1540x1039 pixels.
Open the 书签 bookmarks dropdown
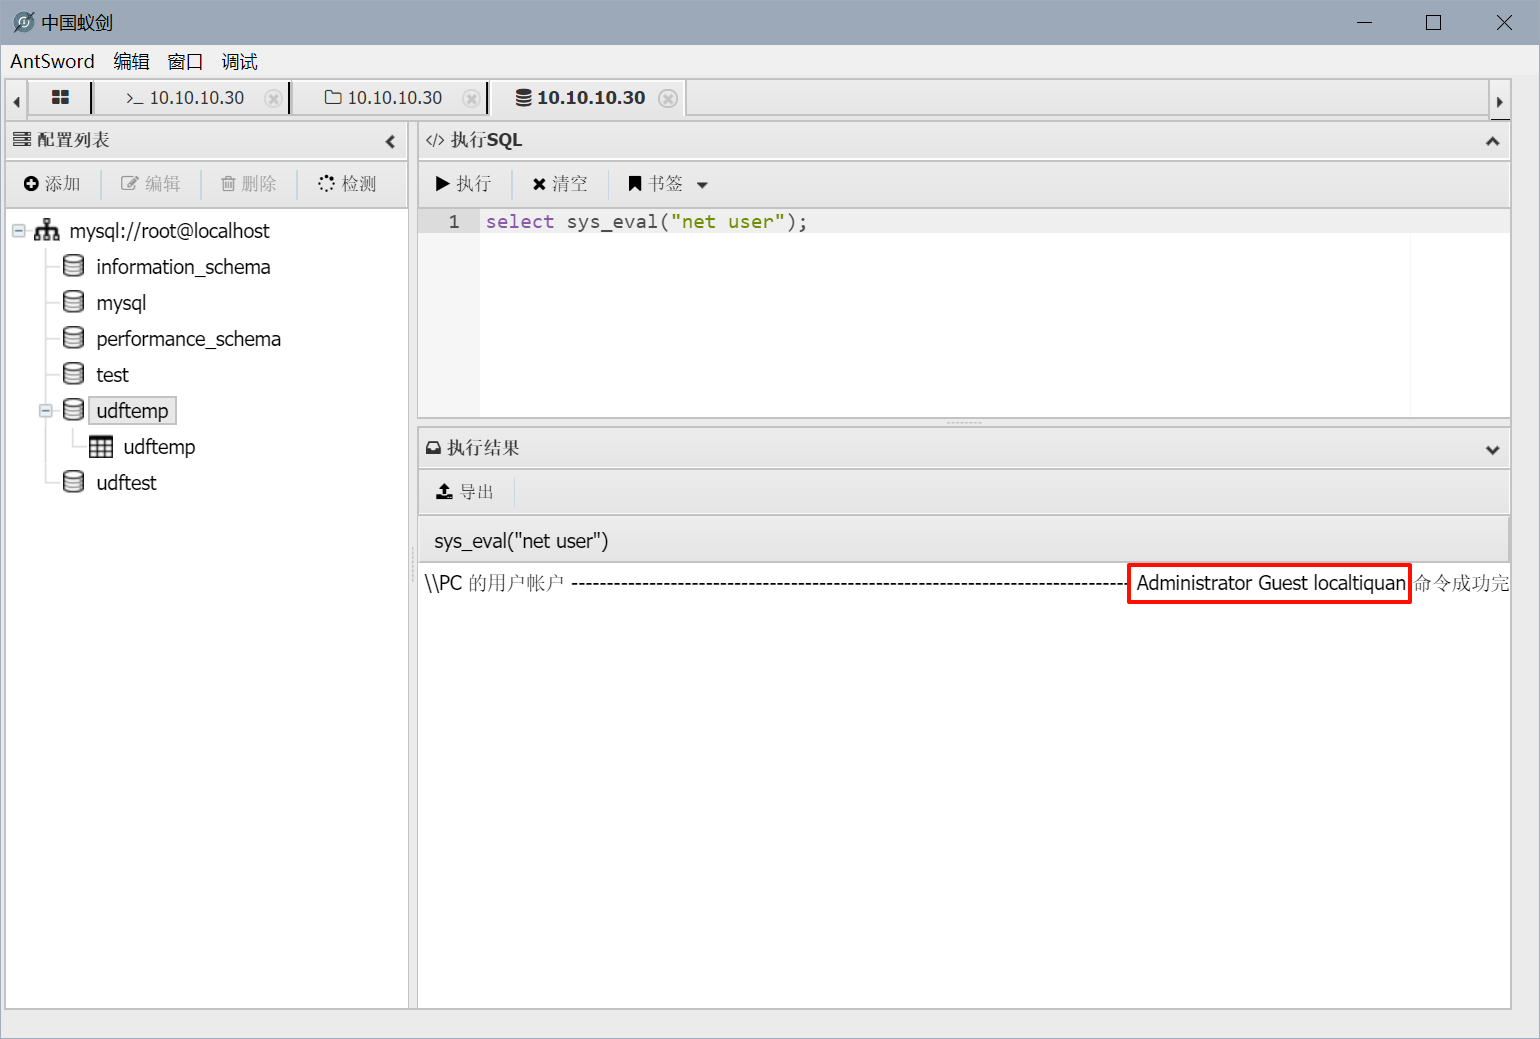click(x=668, y=184)
